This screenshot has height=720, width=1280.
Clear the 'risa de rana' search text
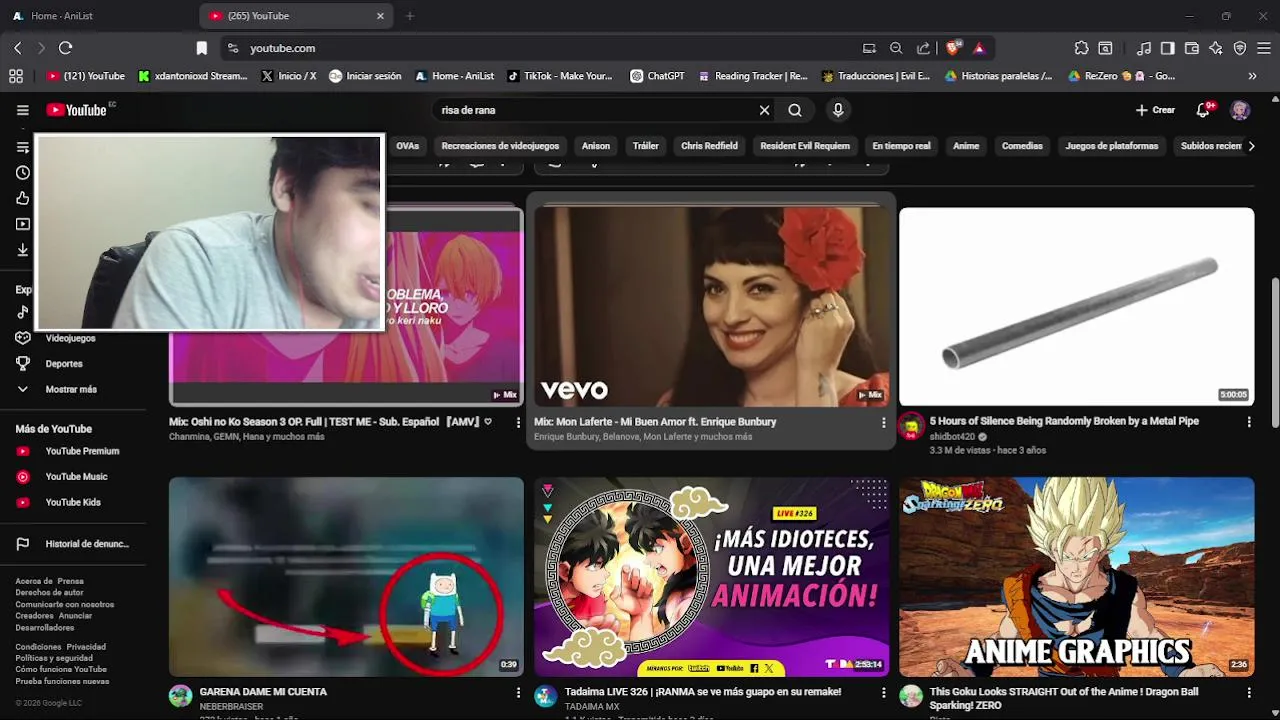[764, 110]
